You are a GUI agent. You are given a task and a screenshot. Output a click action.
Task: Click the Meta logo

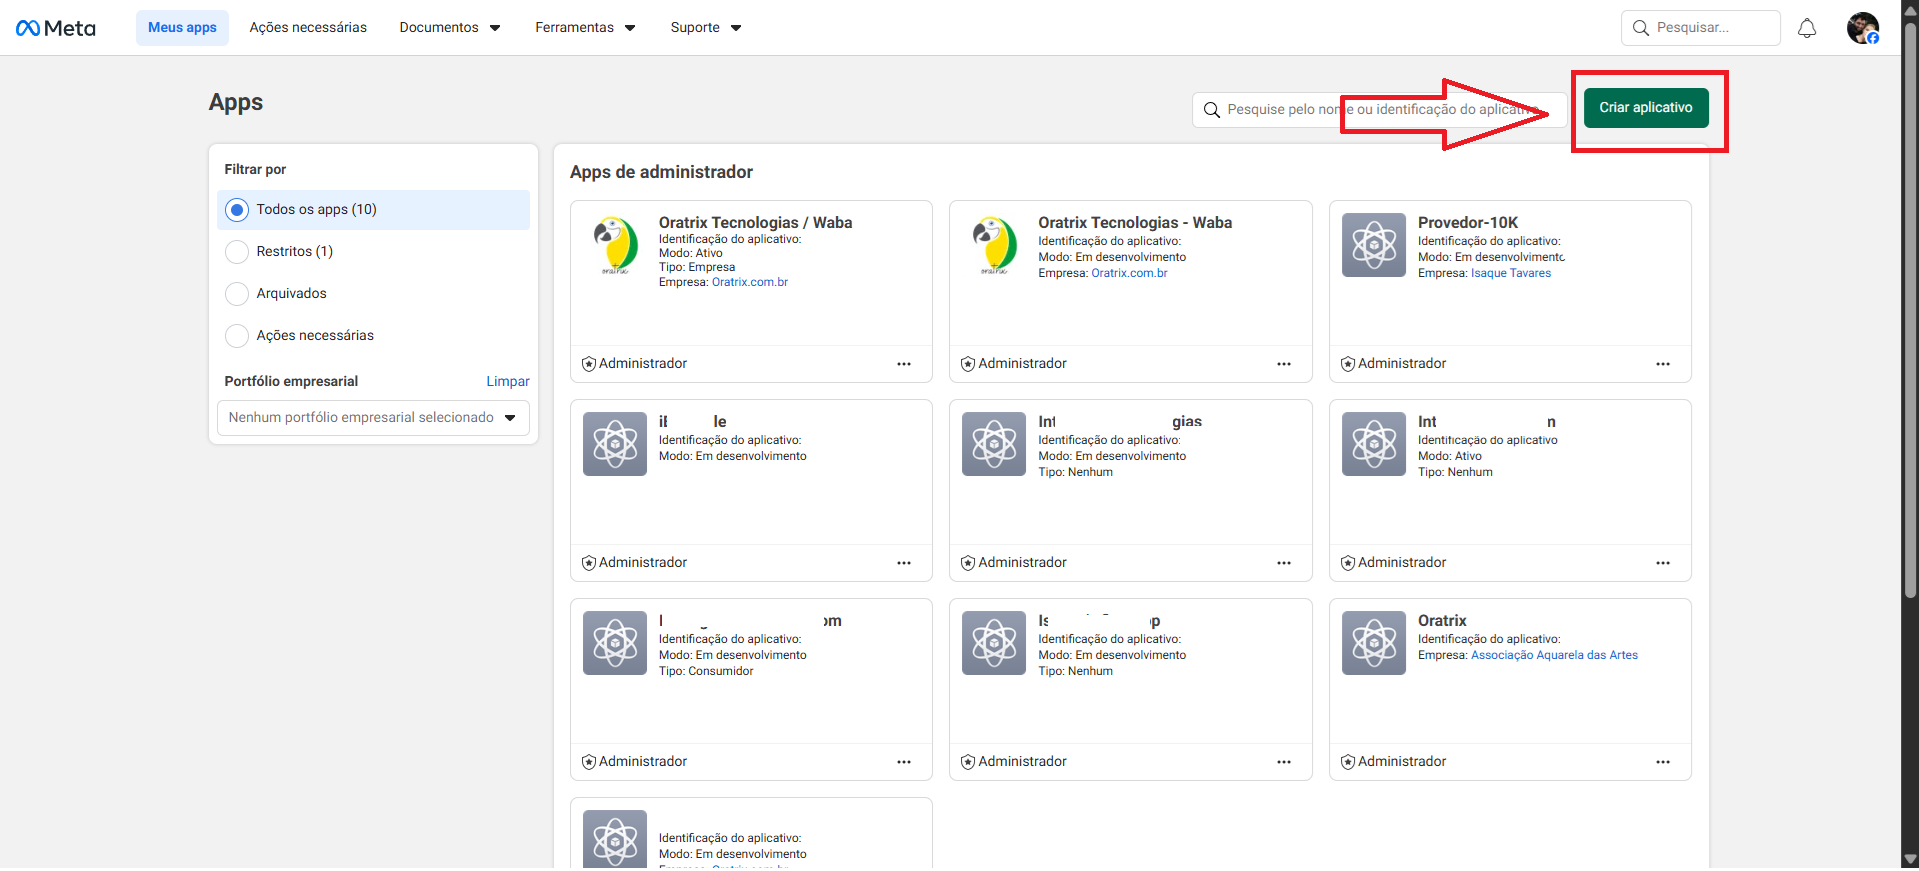(56, 28)
